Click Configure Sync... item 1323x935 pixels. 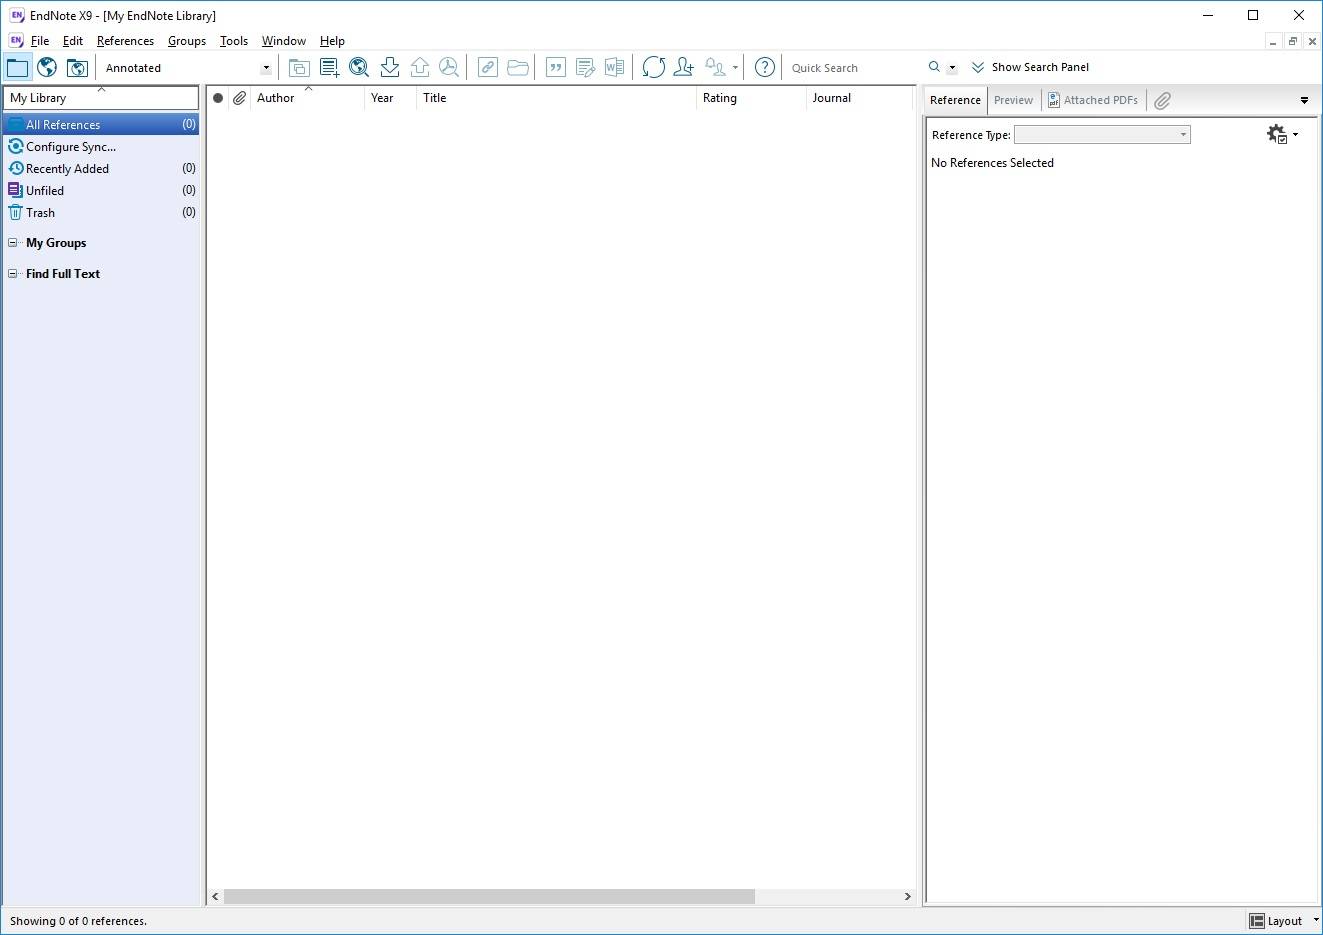pyautogui.click(x=70, y=147)
